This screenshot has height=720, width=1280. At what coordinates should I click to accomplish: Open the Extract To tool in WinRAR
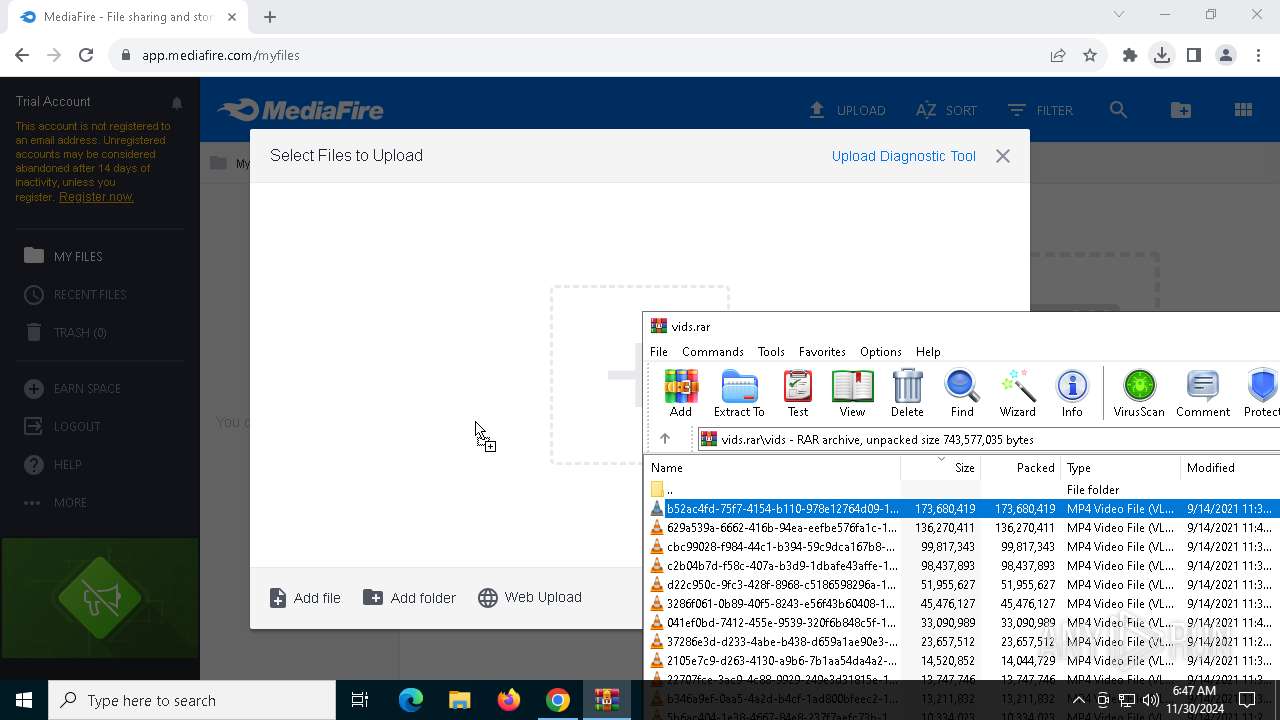click(739, 393)
